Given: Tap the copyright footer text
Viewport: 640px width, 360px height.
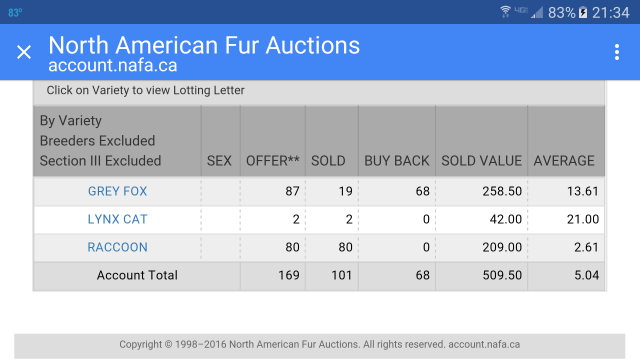Looking at the screenshot, I should (x=320, y=344).
